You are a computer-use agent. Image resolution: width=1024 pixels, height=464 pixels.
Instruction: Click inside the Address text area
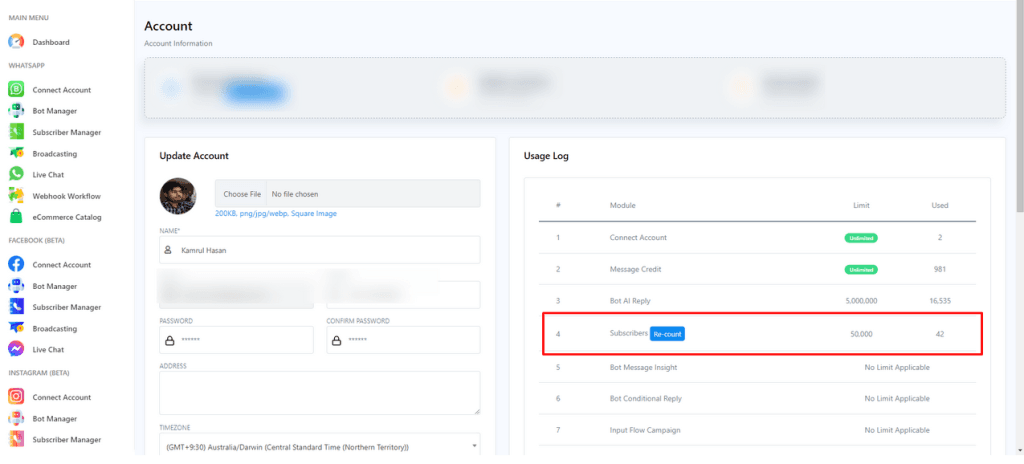tap(319, 392)
